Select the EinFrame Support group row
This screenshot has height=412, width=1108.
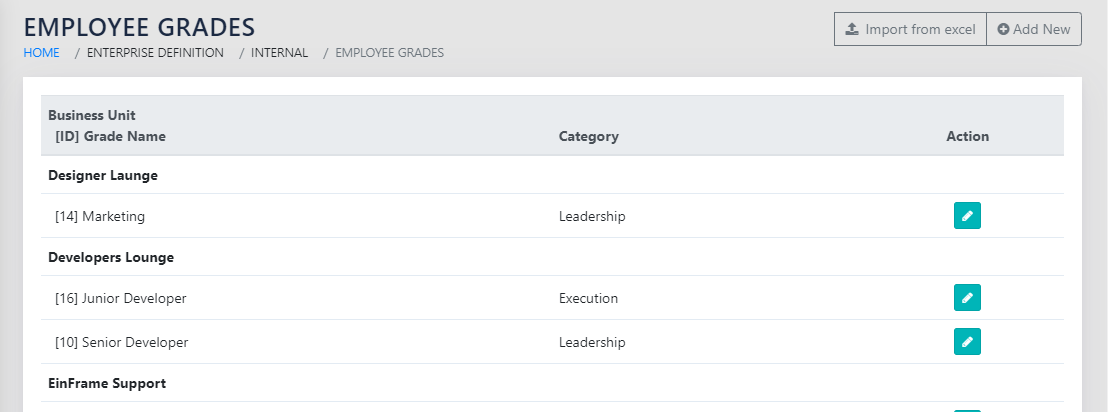pos(107,383)
